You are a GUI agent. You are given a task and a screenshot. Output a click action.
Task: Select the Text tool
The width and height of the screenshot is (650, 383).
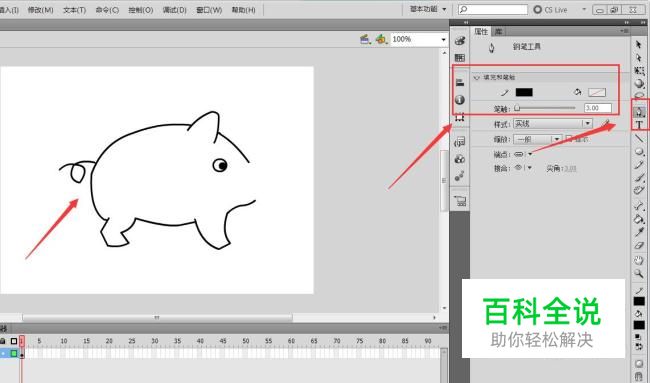coord(639,124)
